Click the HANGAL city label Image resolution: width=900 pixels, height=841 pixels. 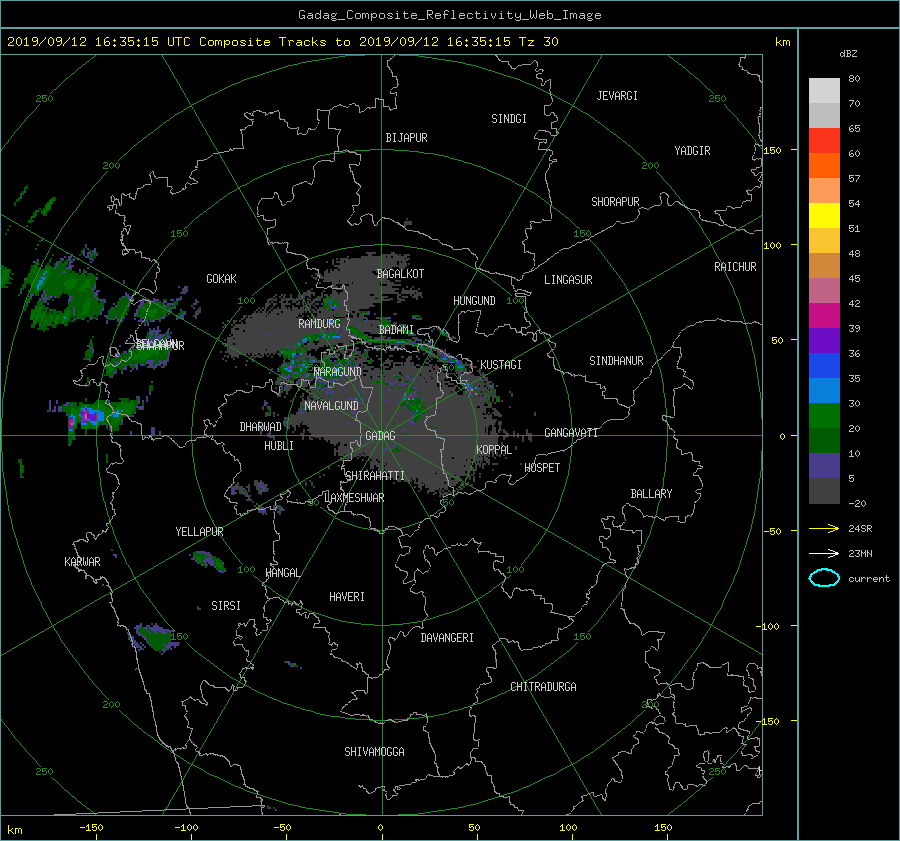coord(282,573)
